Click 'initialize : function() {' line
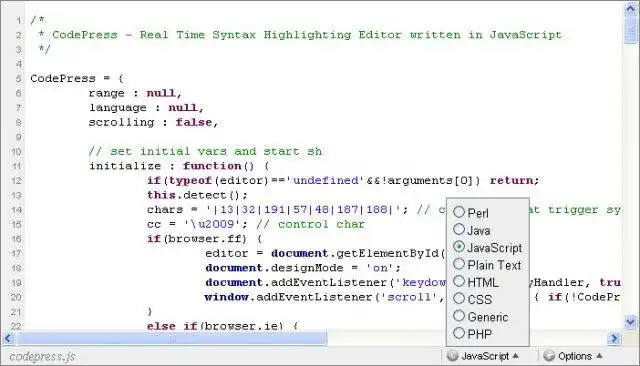Screen dimensions: 640x366 click(179, 166)
